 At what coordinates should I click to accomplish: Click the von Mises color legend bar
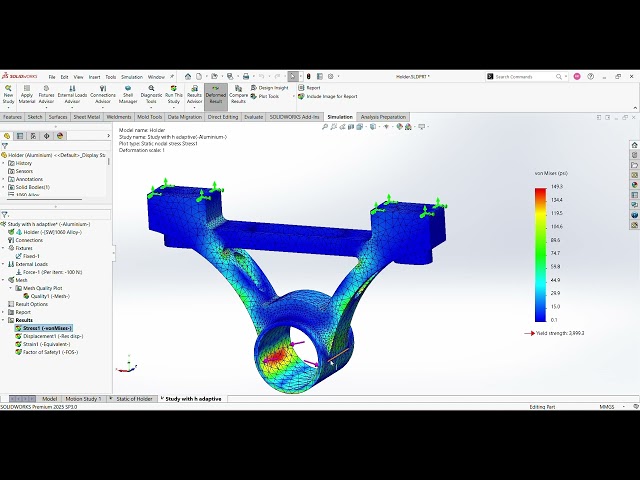coord(540,255)
